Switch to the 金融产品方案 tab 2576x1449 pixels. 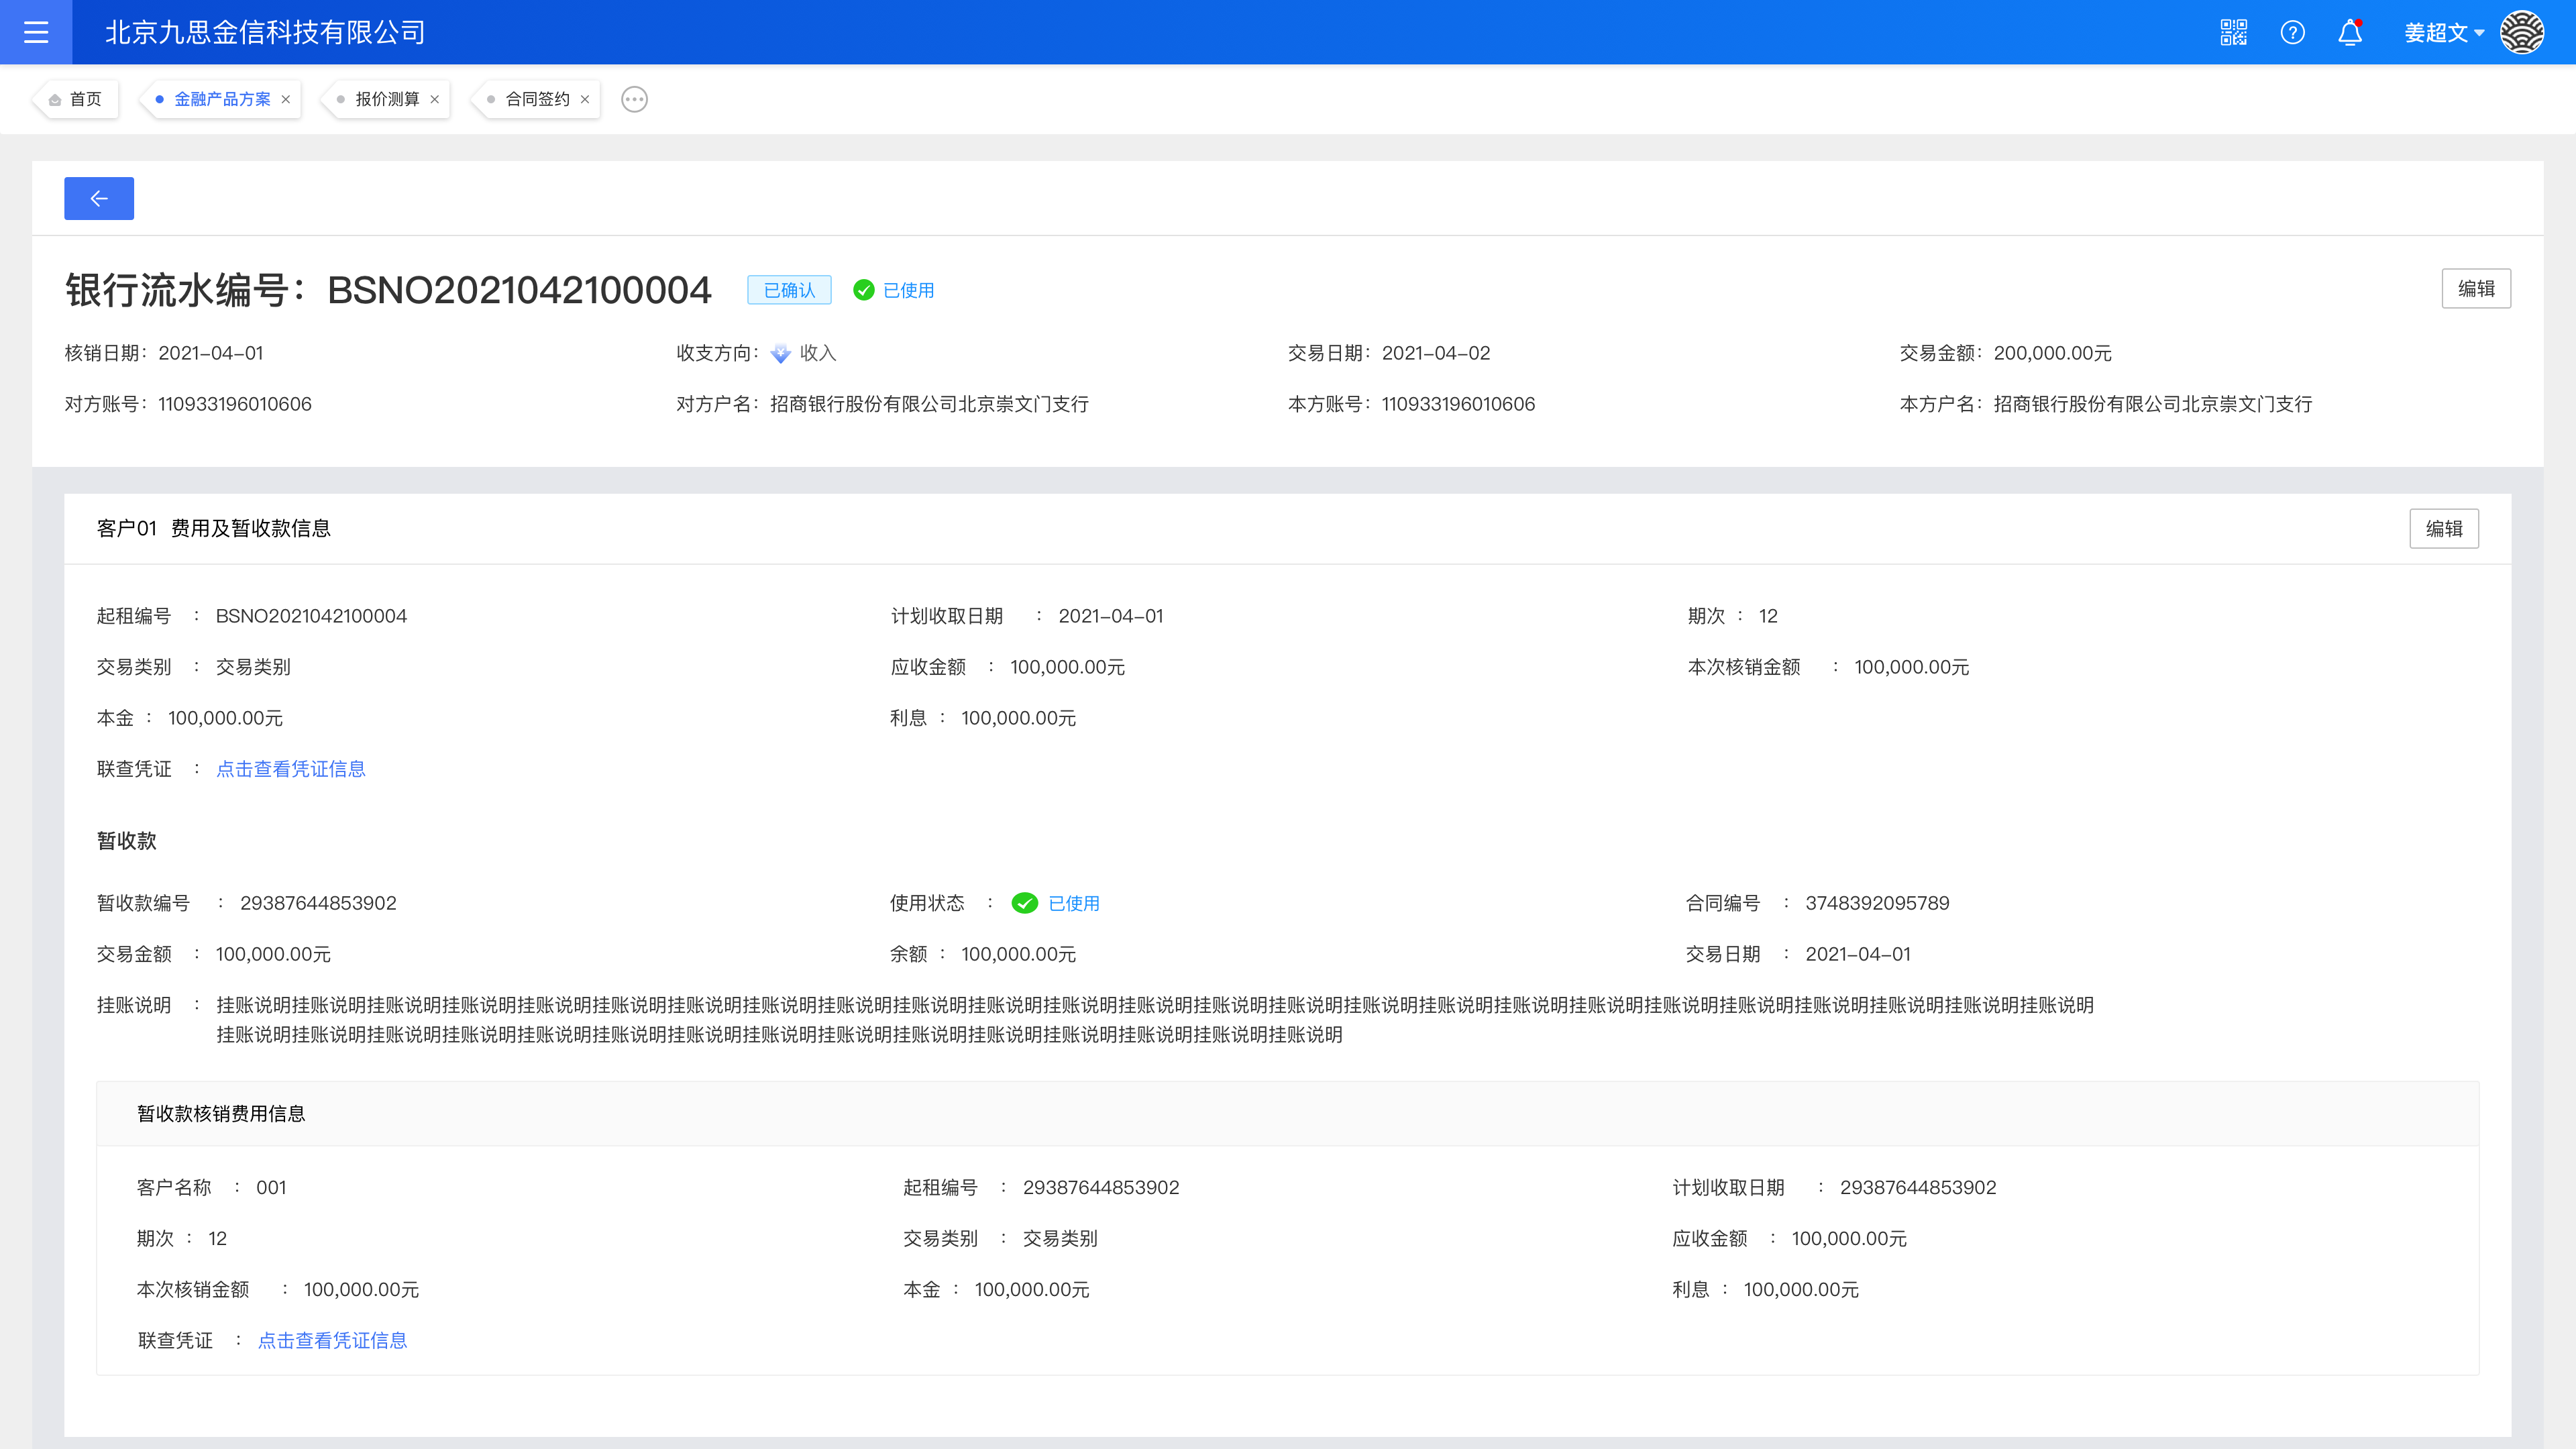click(x=222, y=99)
